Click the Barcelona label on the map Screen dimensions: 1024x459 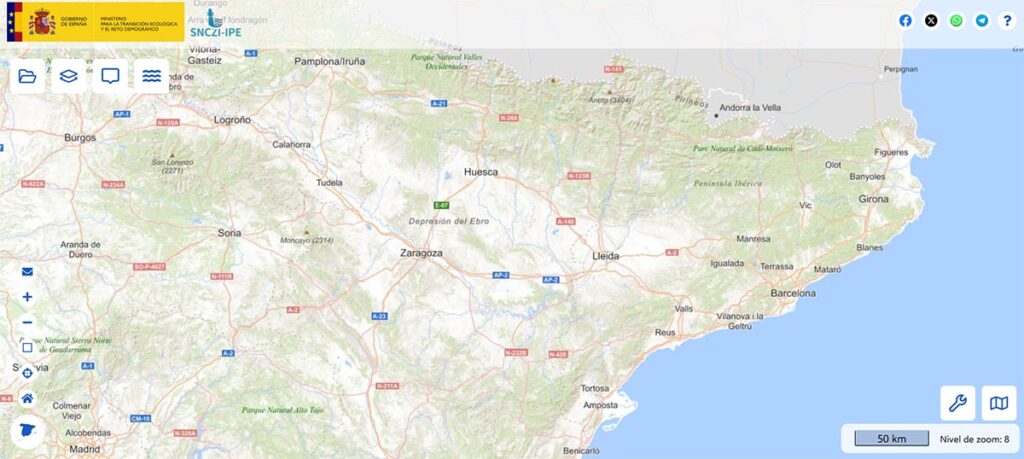click(x=793, y=293)
